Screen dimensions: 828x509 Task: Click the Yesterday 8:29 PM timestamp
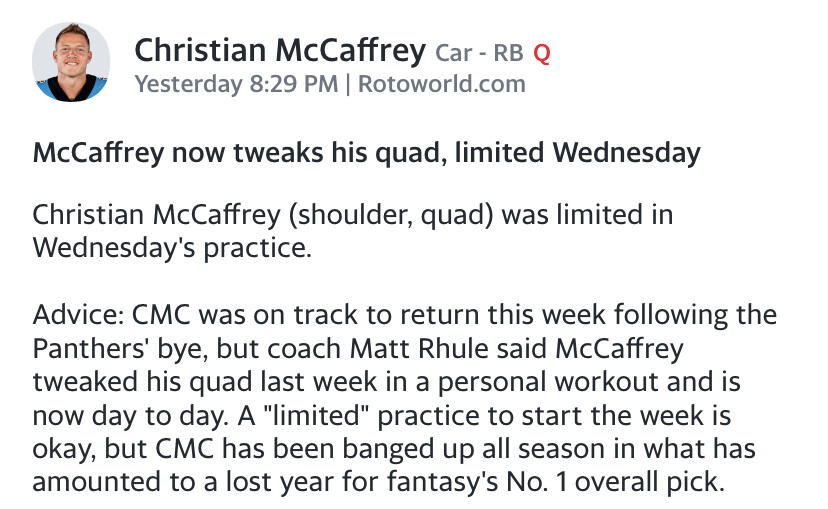(x=235, y=83)
